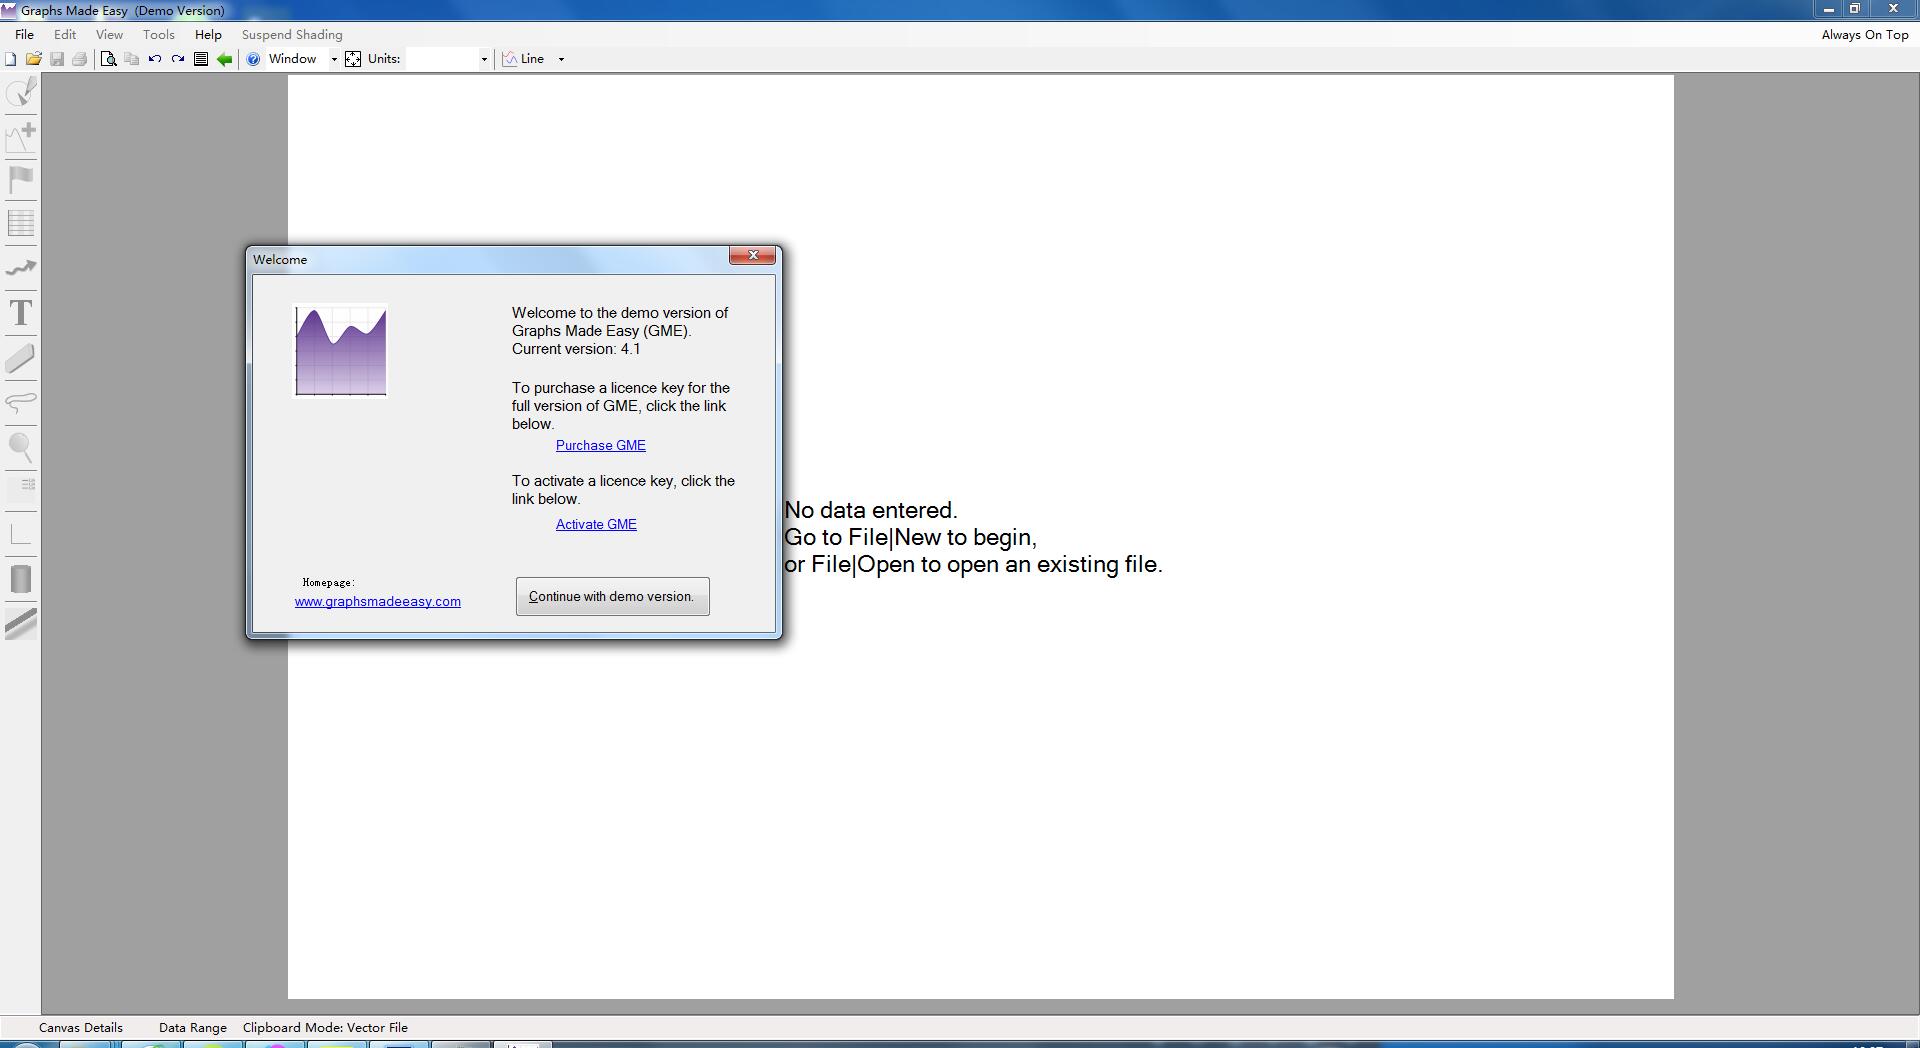
Task: Click the blue Help question icon
Action: 253,59
